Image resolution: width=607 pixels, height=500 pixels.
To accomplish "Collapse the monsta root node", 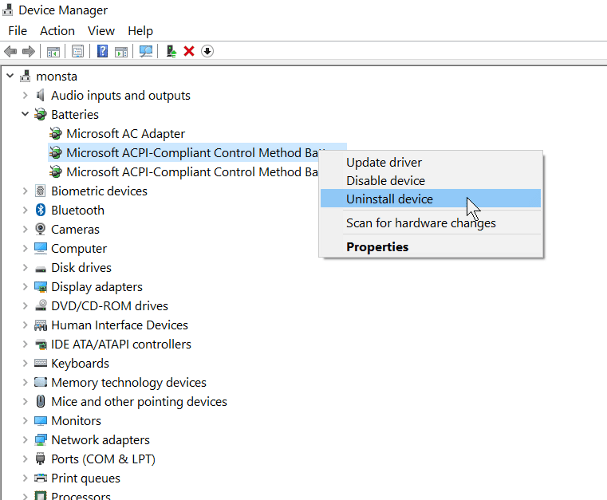I will pos(10,76).
